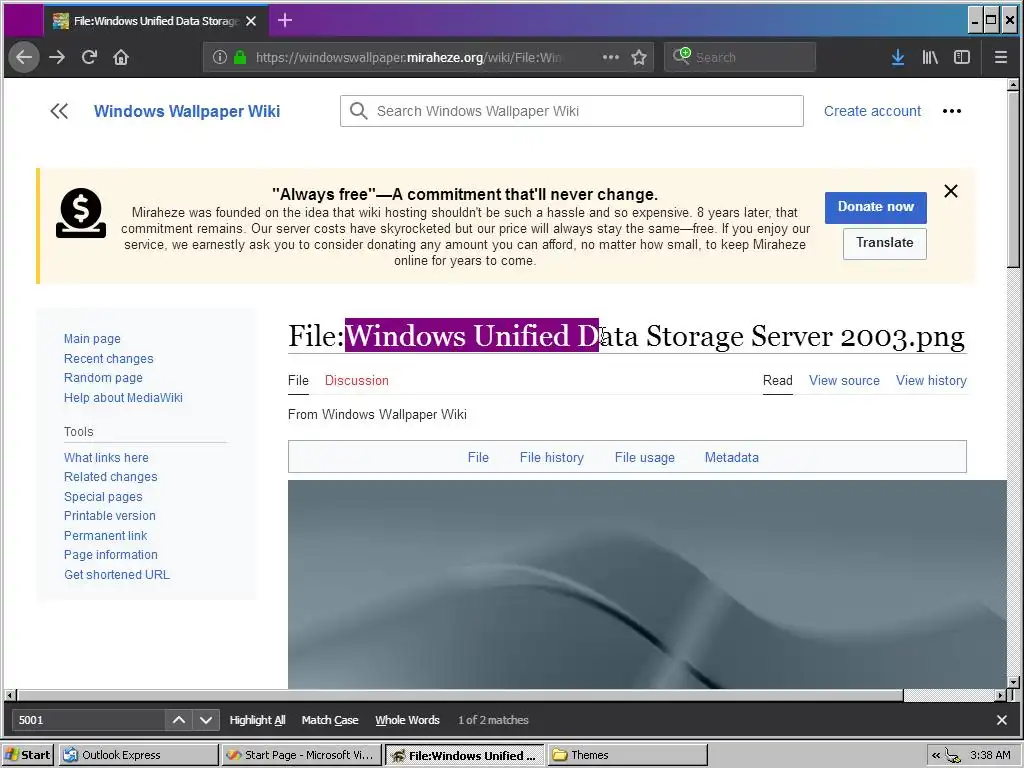
Task: Close the find bar
Action: click(x=1002, y=720)
